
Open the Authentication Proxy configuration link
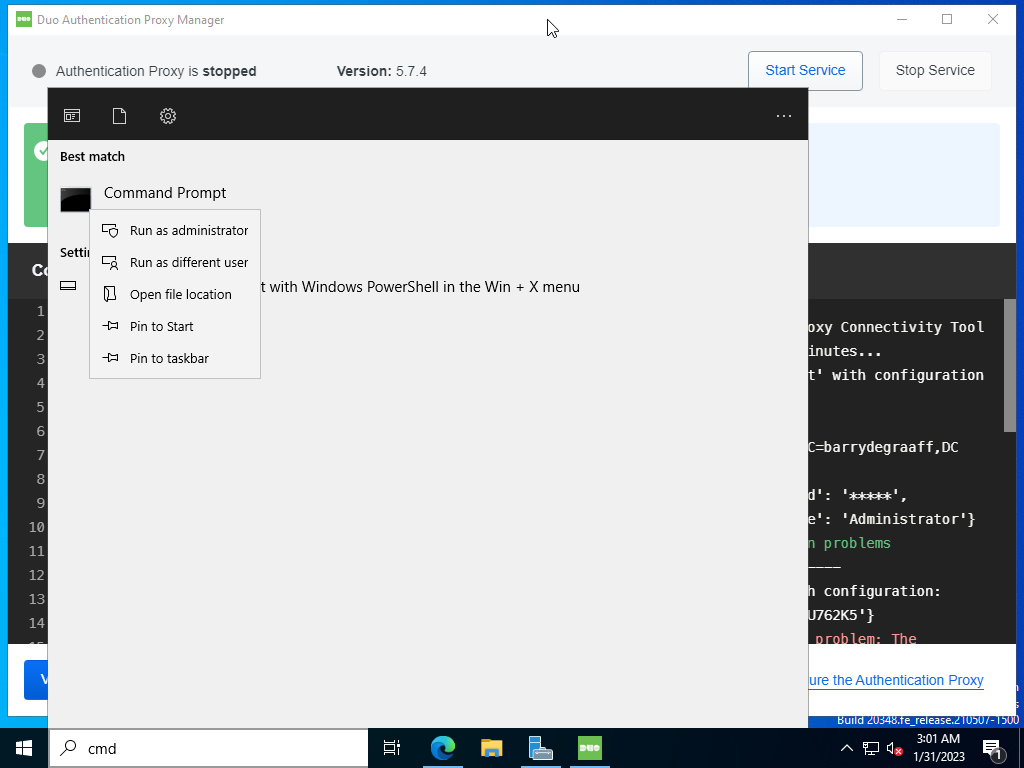(896, 680)
